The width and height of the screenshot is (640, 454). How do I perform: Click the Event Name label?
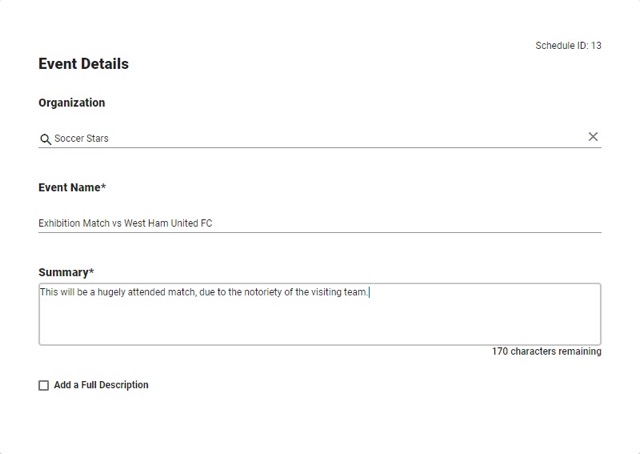point(72,187)
